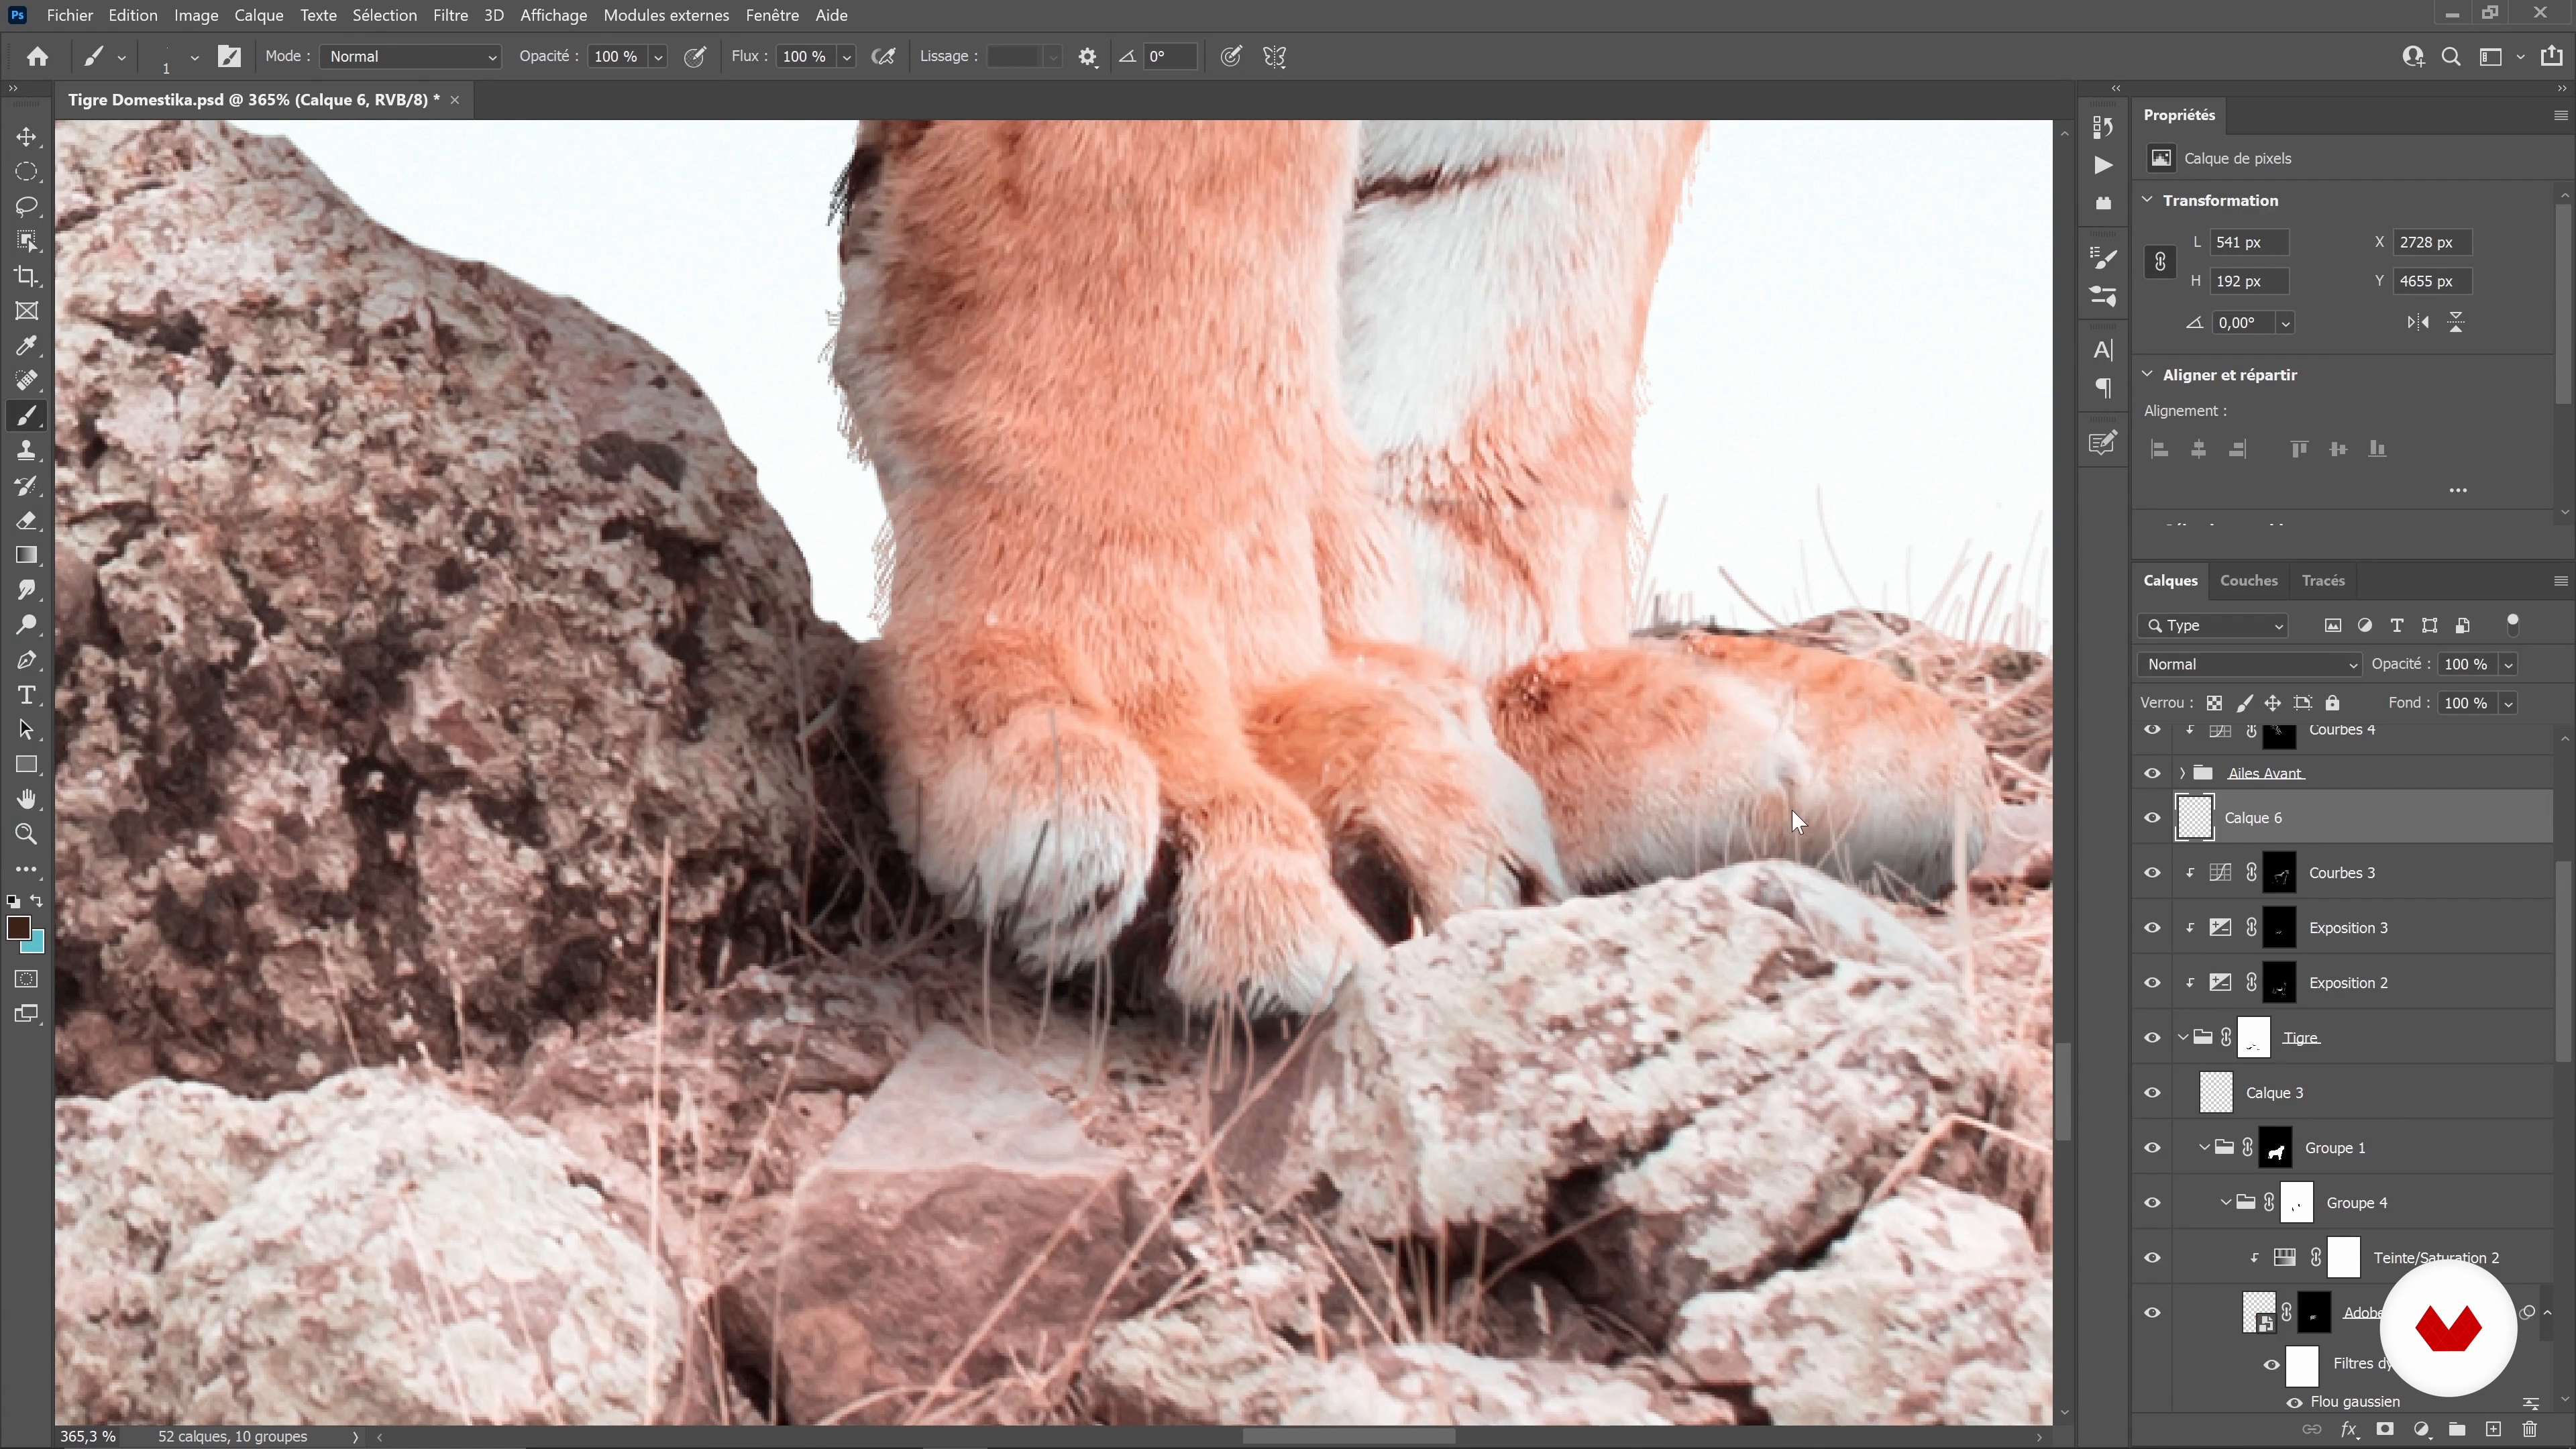Expand the Ailes Avant group
This screenshot has height=1449, width=2576.
click(2182, 773)
